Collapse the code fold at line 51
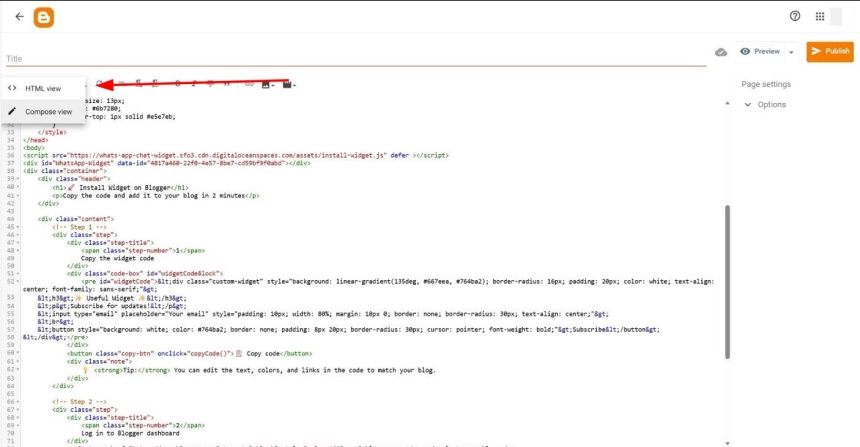The width and height of the screenshot is (860, 447). coord(18,274)
